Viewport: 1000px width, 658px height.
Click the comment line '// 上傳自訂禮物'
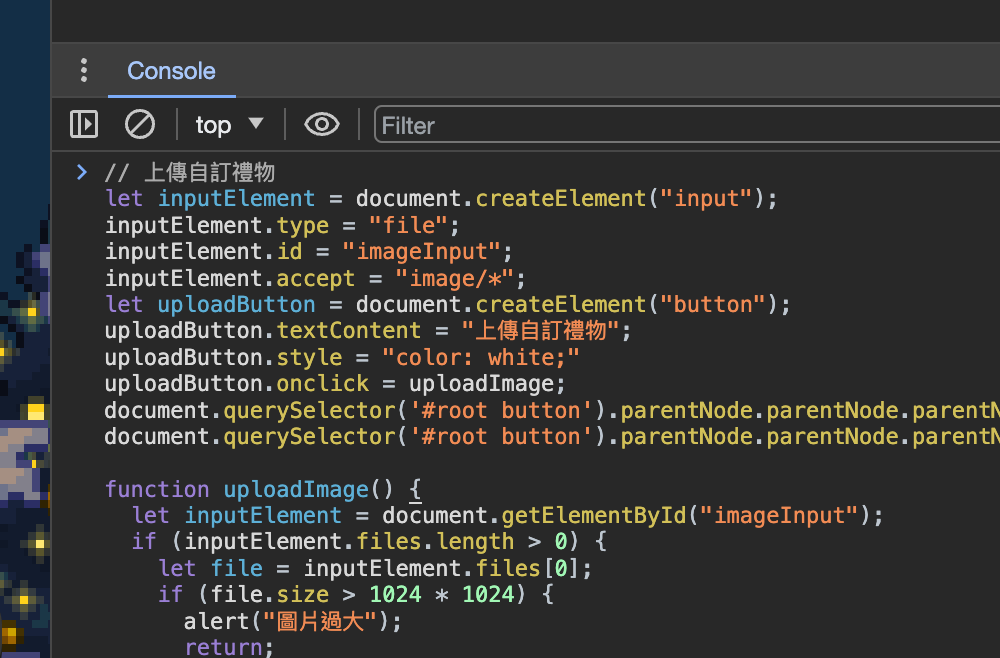point(190,172)
